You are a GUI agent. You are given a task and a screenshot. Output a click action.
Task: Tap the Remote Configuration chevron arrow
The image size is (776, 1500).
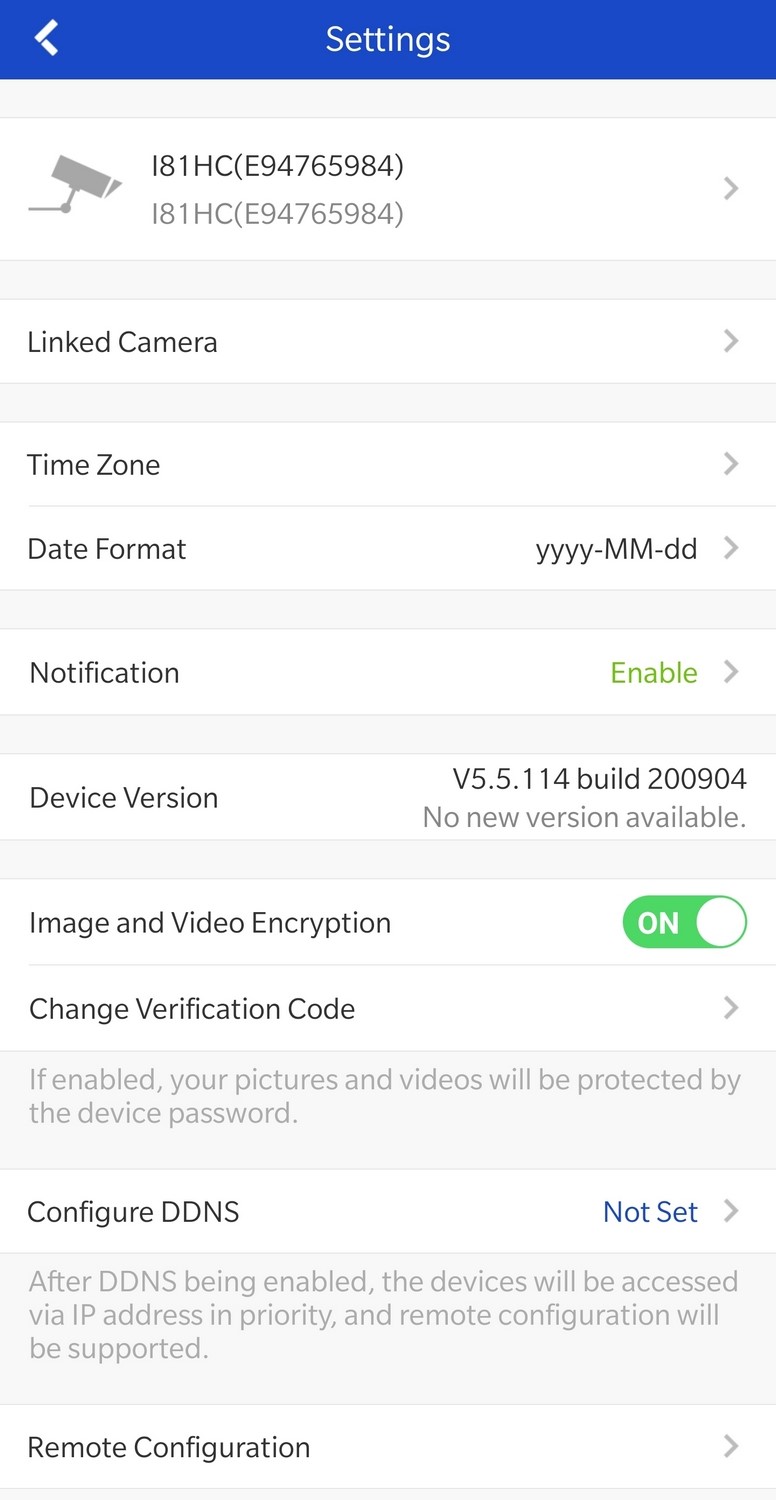731,1446
